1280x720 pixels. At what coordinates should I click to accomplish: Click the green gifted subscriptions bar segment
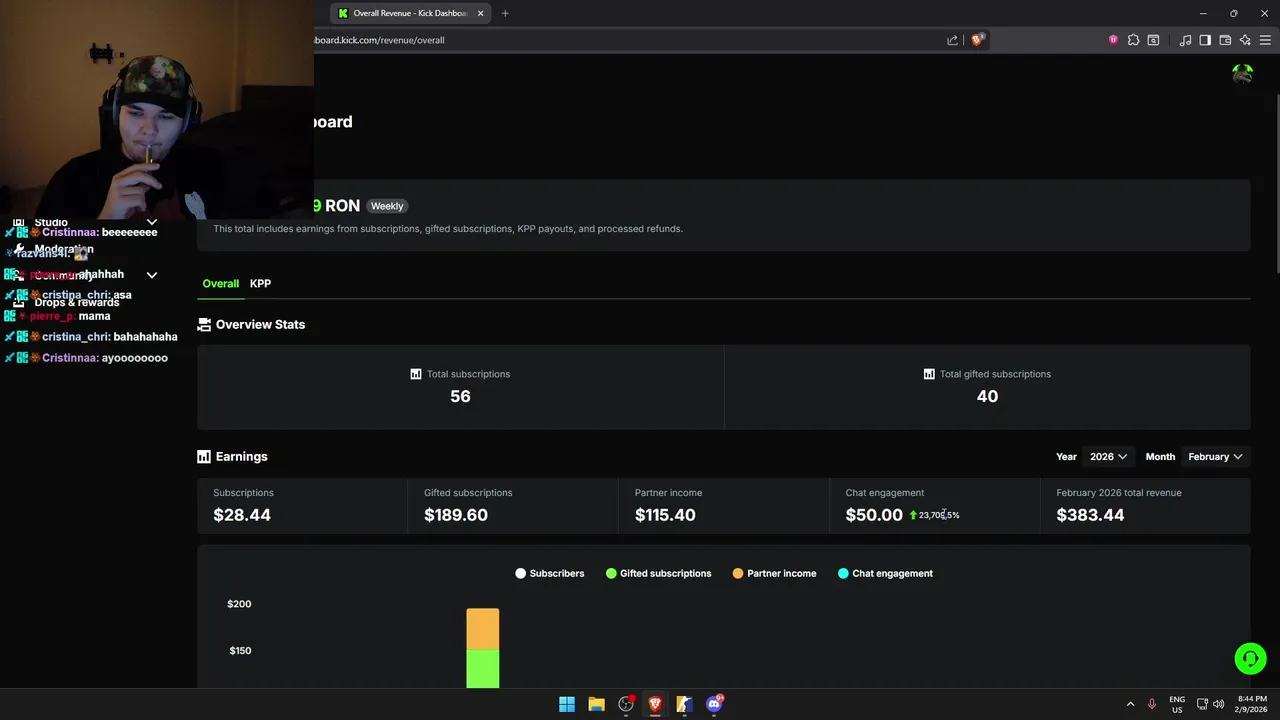(482, 669)
